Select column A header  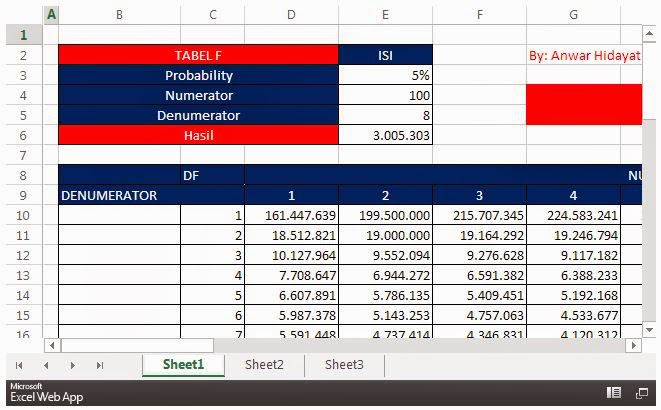click(x=51, y=15)
